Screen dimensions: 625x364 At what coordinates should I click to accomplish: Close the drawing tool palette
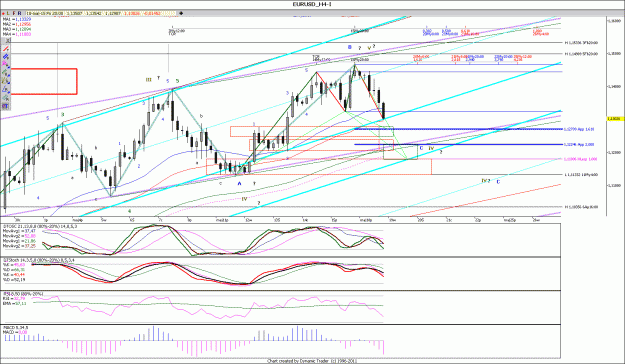8,41
